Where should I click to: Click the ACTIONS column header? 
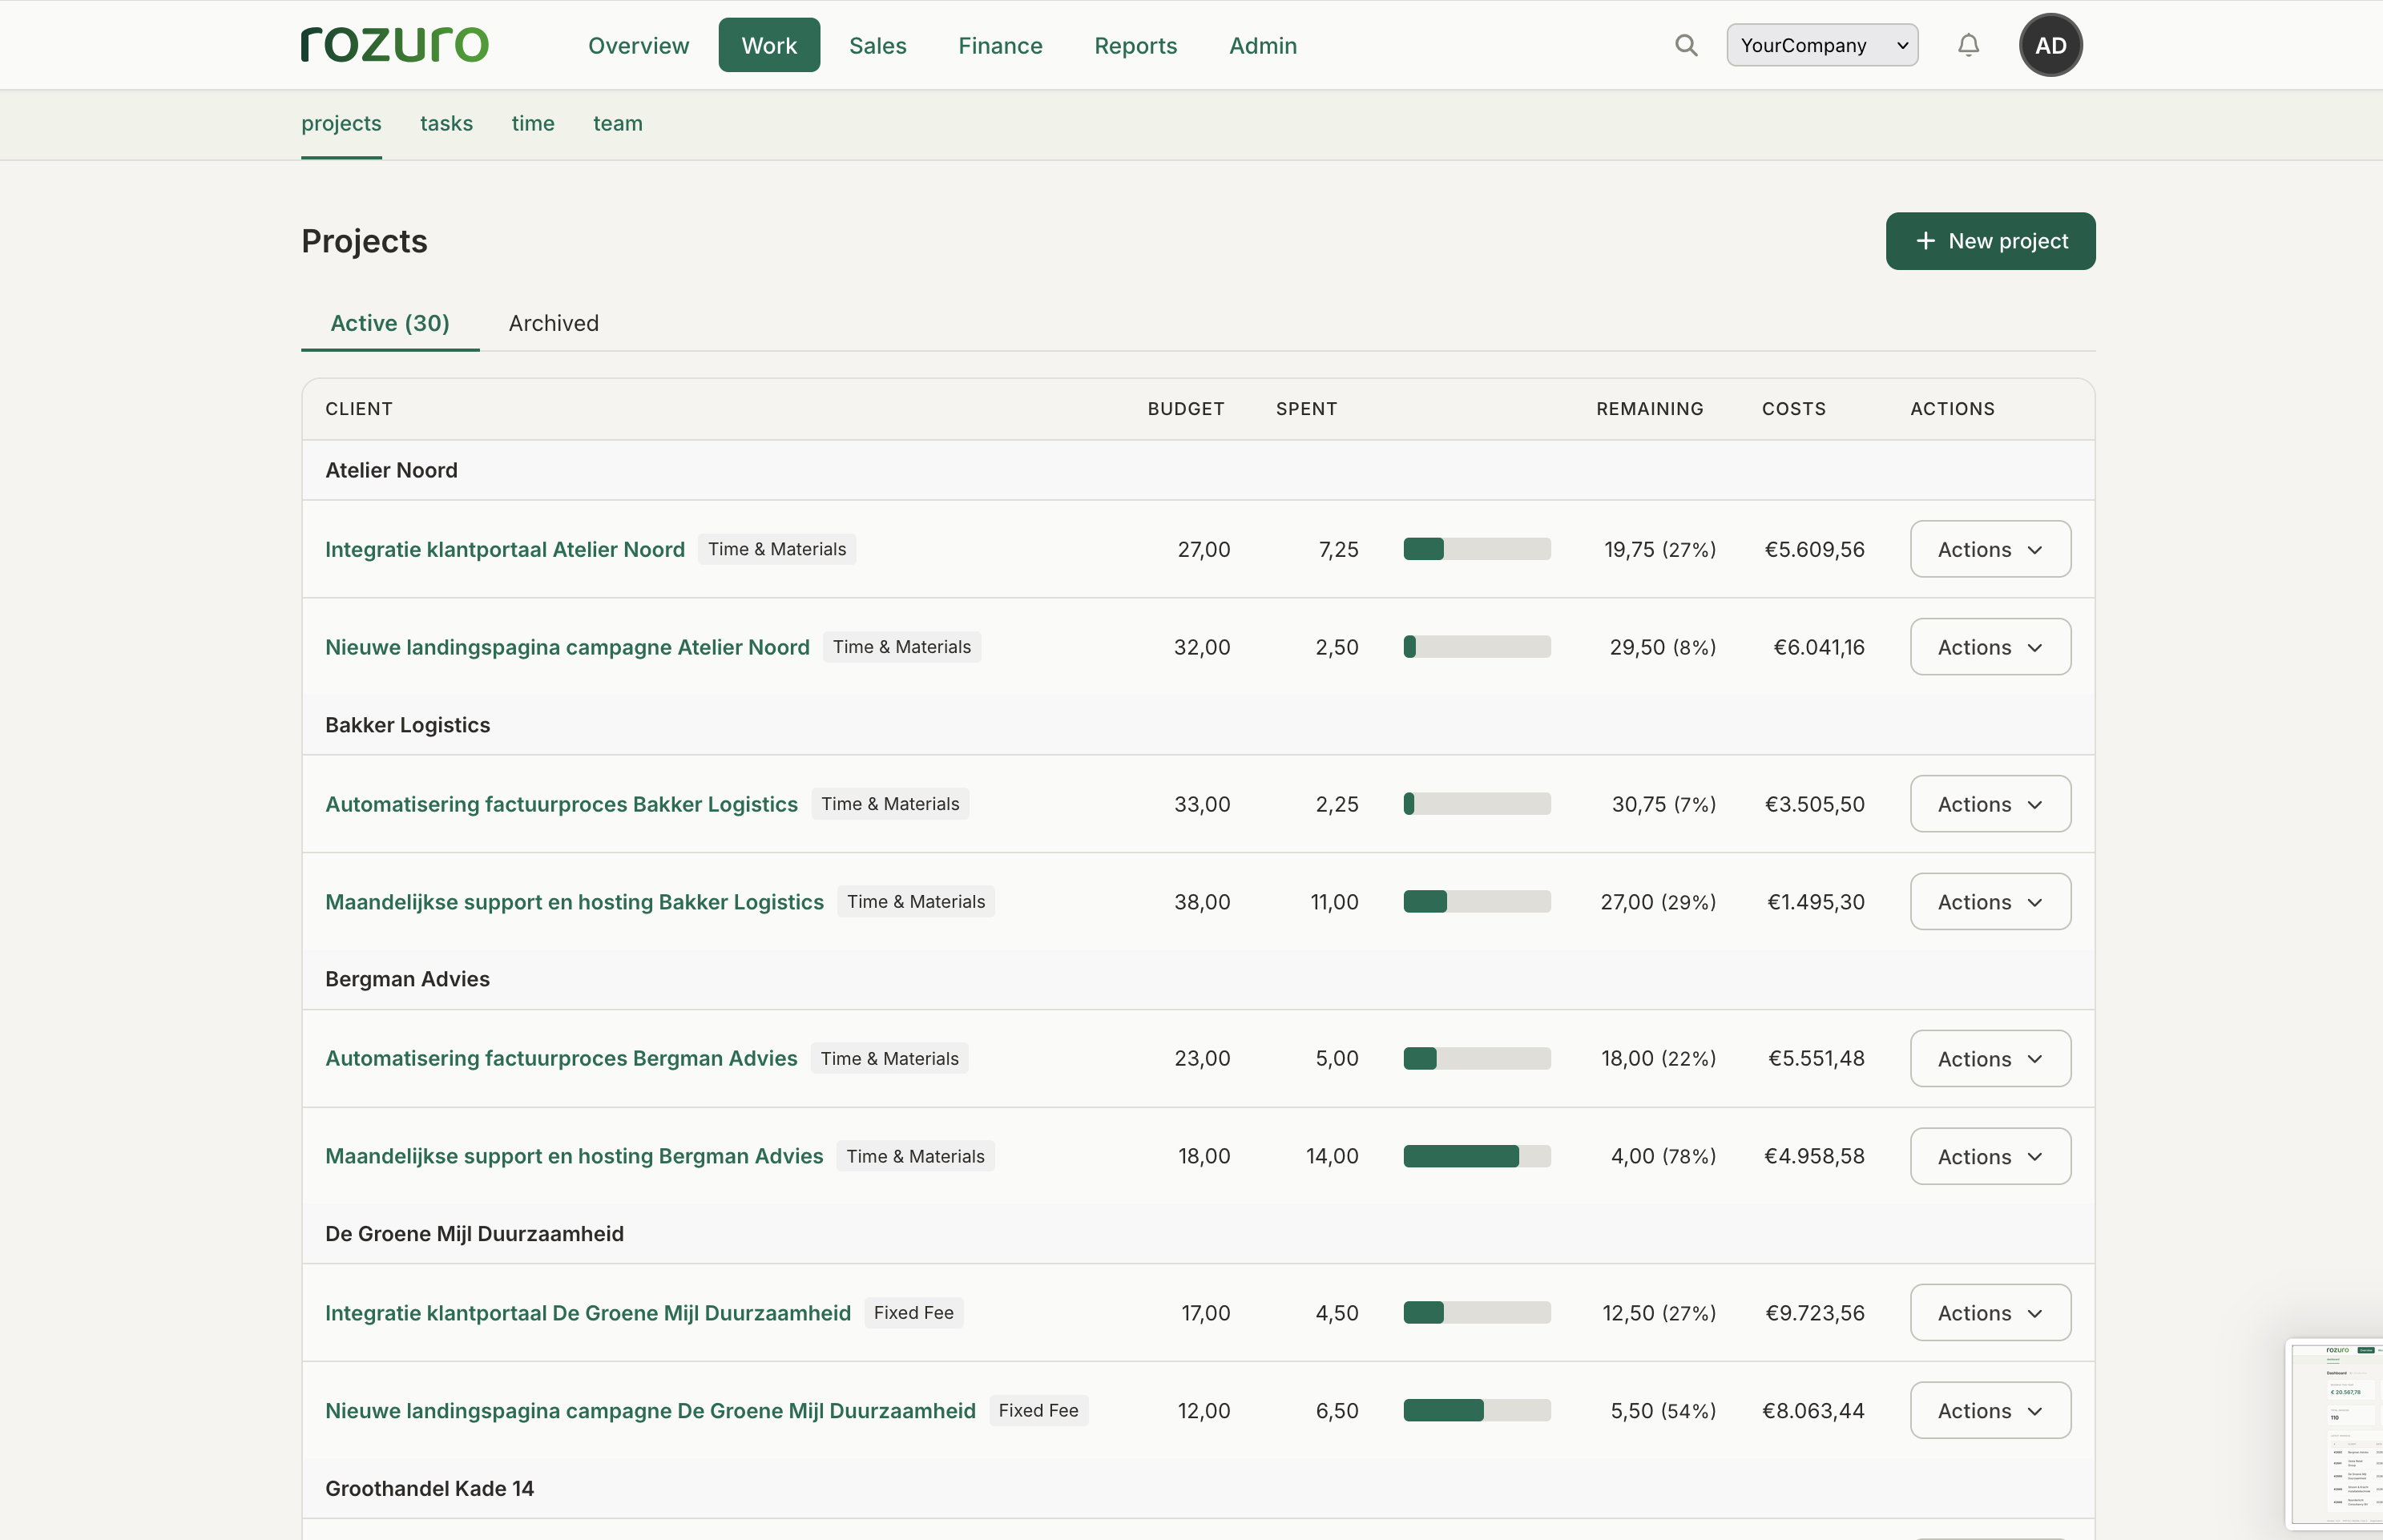(1952, 409)
